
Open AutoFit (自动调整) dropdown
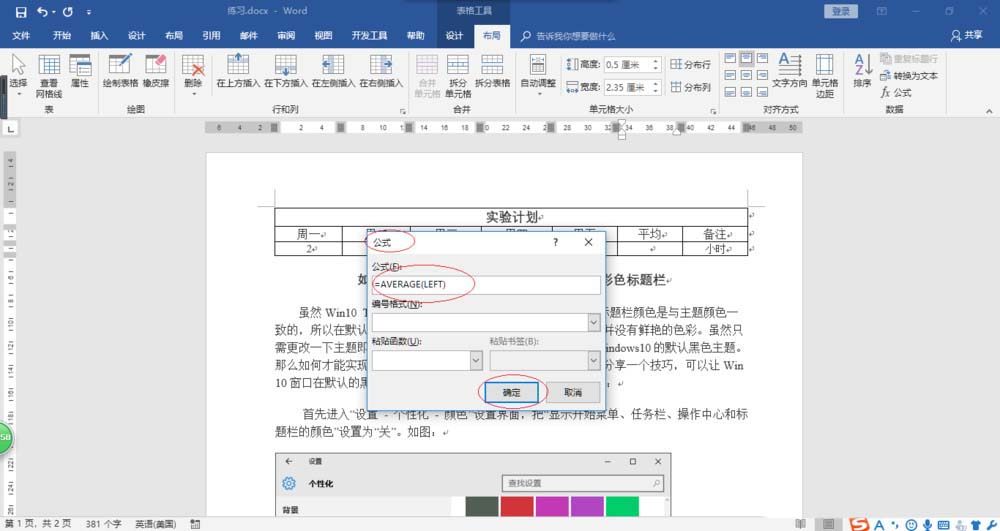538,75
